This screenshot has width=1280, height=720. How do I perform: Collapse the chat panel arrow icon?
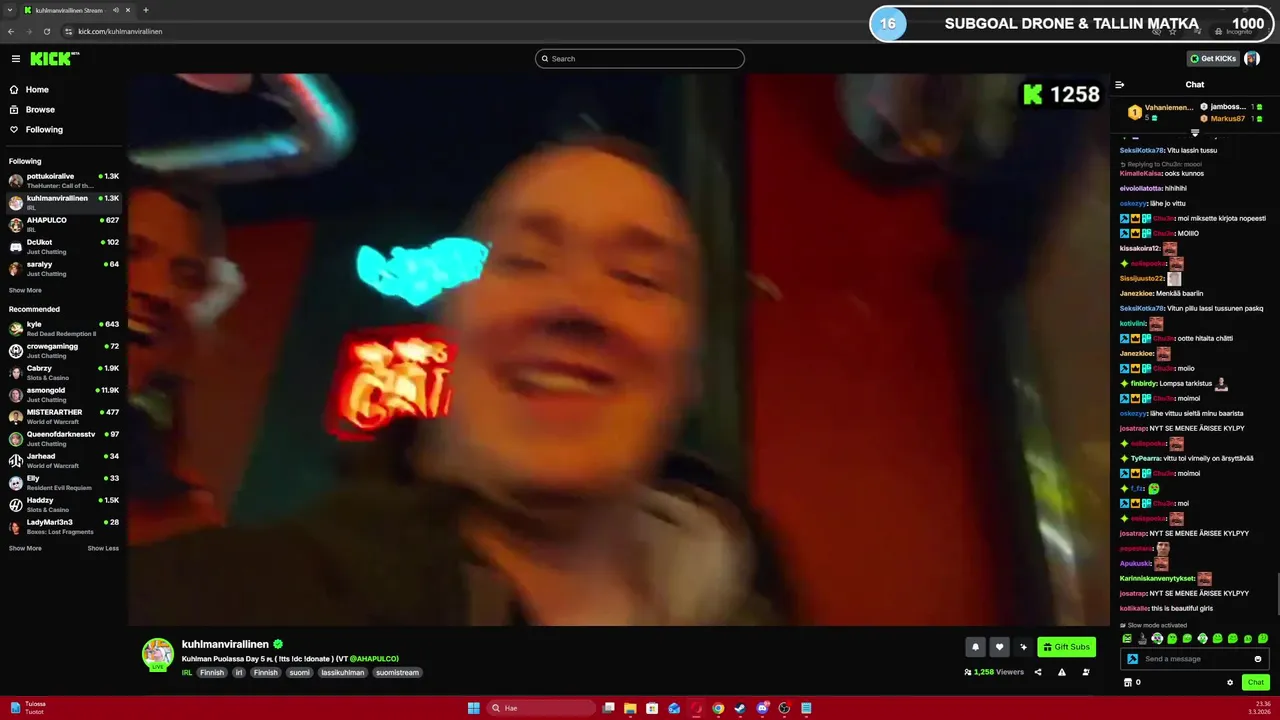[x=1120, y=85]
